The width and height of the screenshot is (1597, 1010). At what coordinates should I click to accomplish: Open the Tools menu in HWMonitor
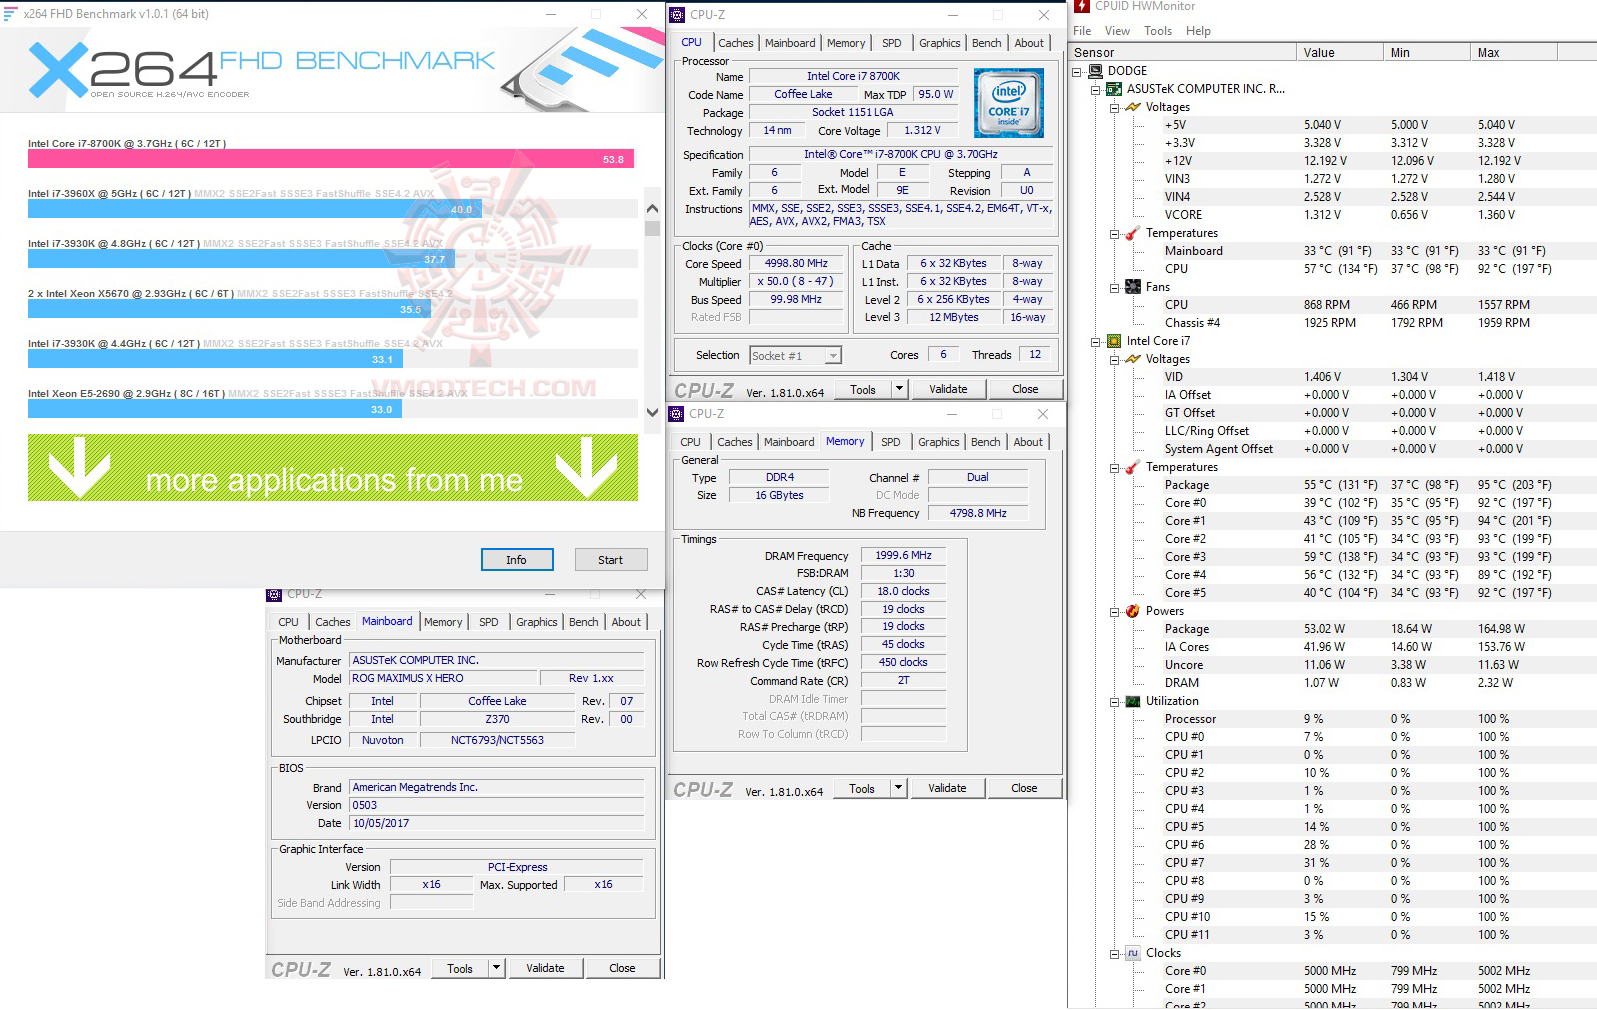coord(1158,31)
